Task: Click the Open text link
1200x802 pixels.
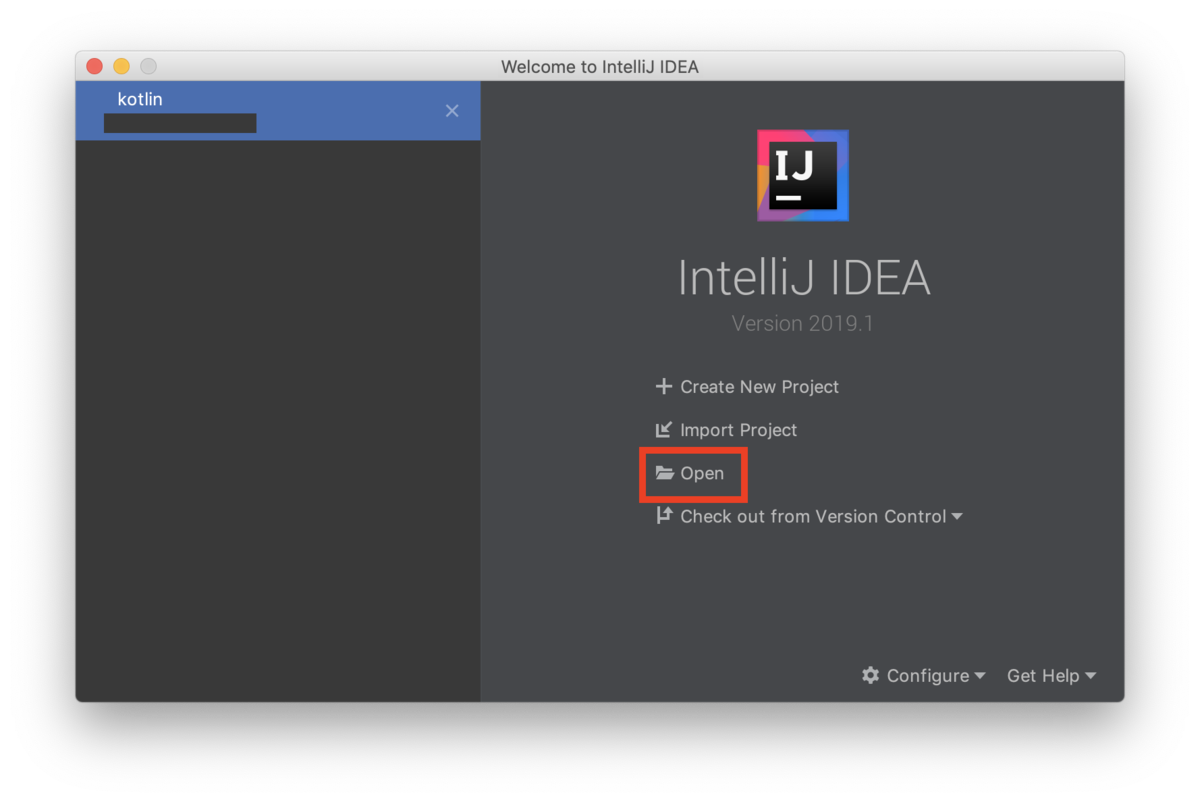Action: pyautogui.click(x=702, y=473)
